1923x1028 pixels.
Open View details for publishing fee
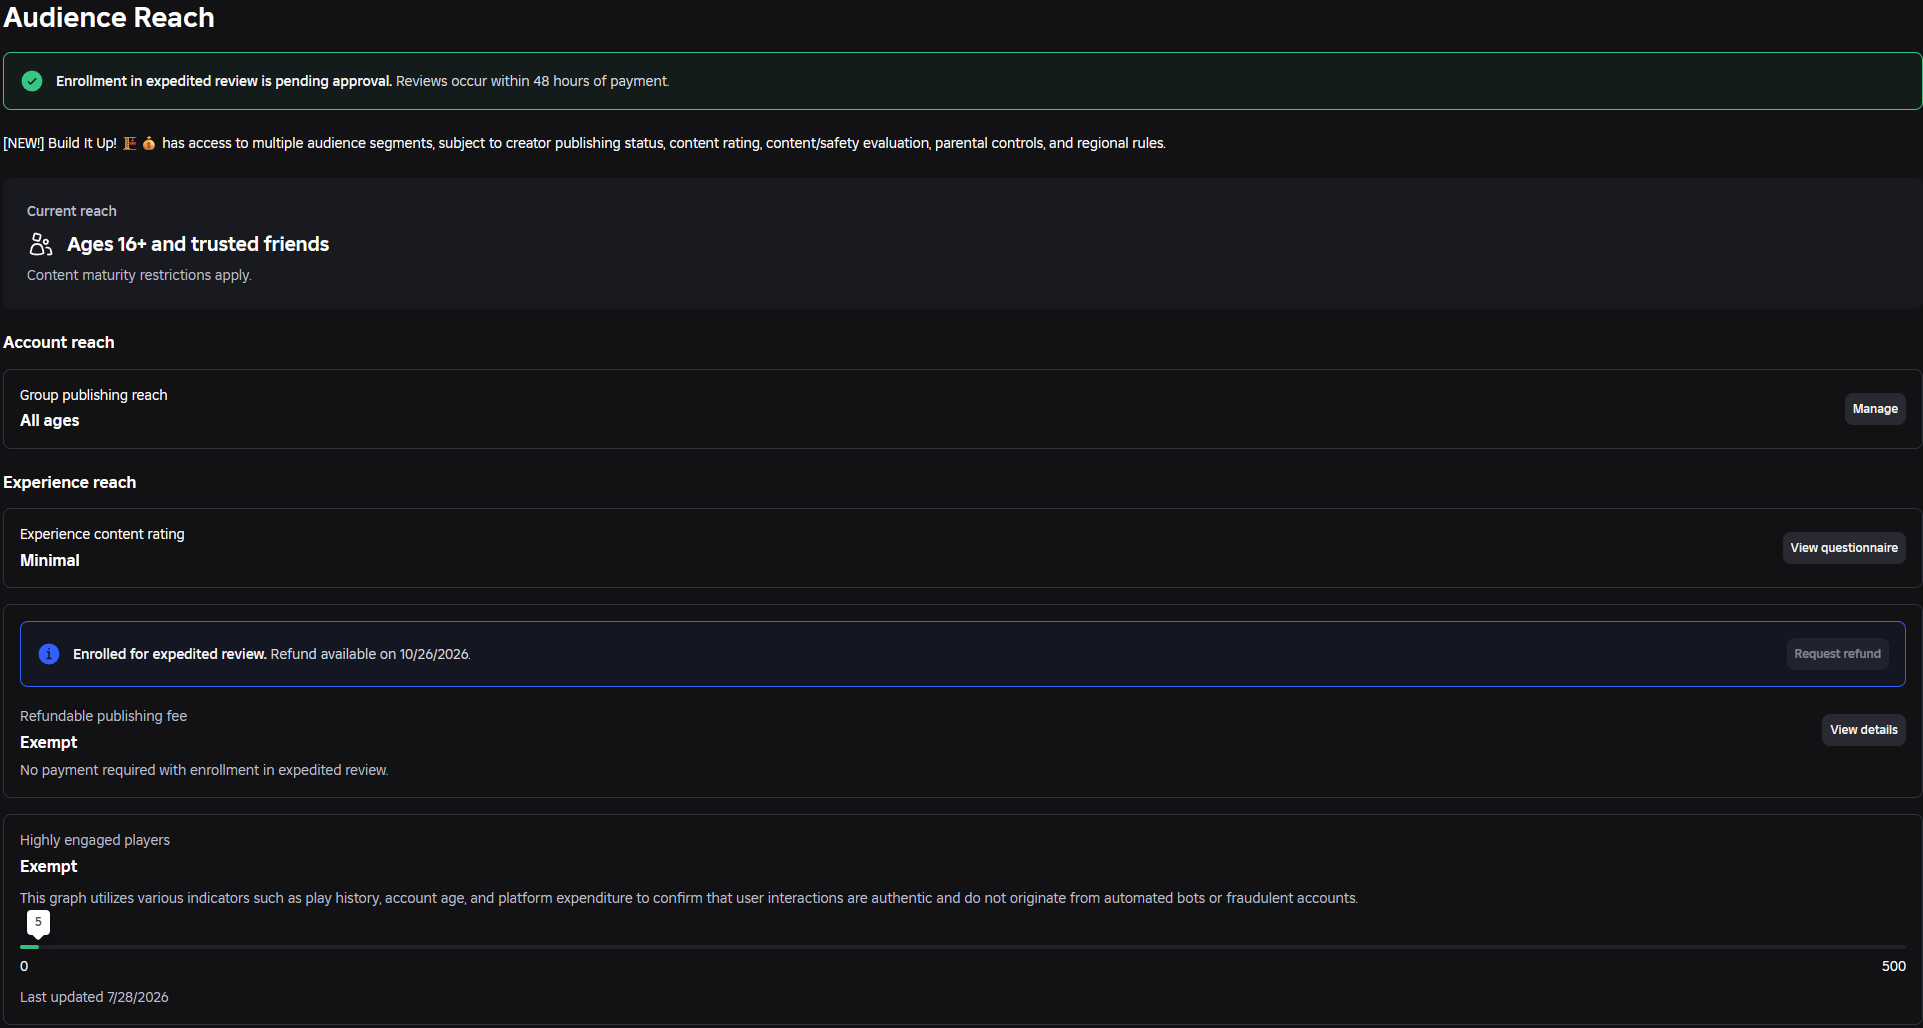[x=1864, y=730]
